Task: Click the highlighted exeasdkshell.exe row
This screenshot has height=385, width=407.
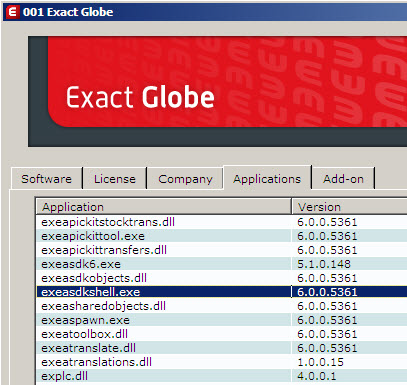Action: pos(222,292)
